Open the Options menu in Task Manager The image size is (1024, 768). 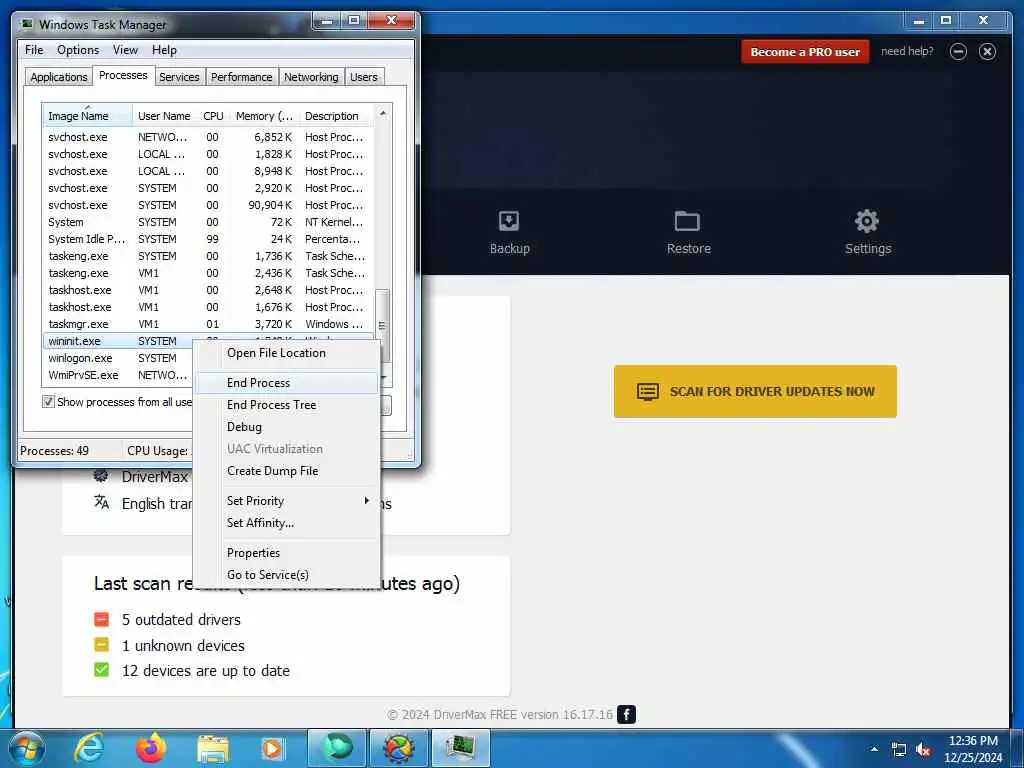(78, 50)
